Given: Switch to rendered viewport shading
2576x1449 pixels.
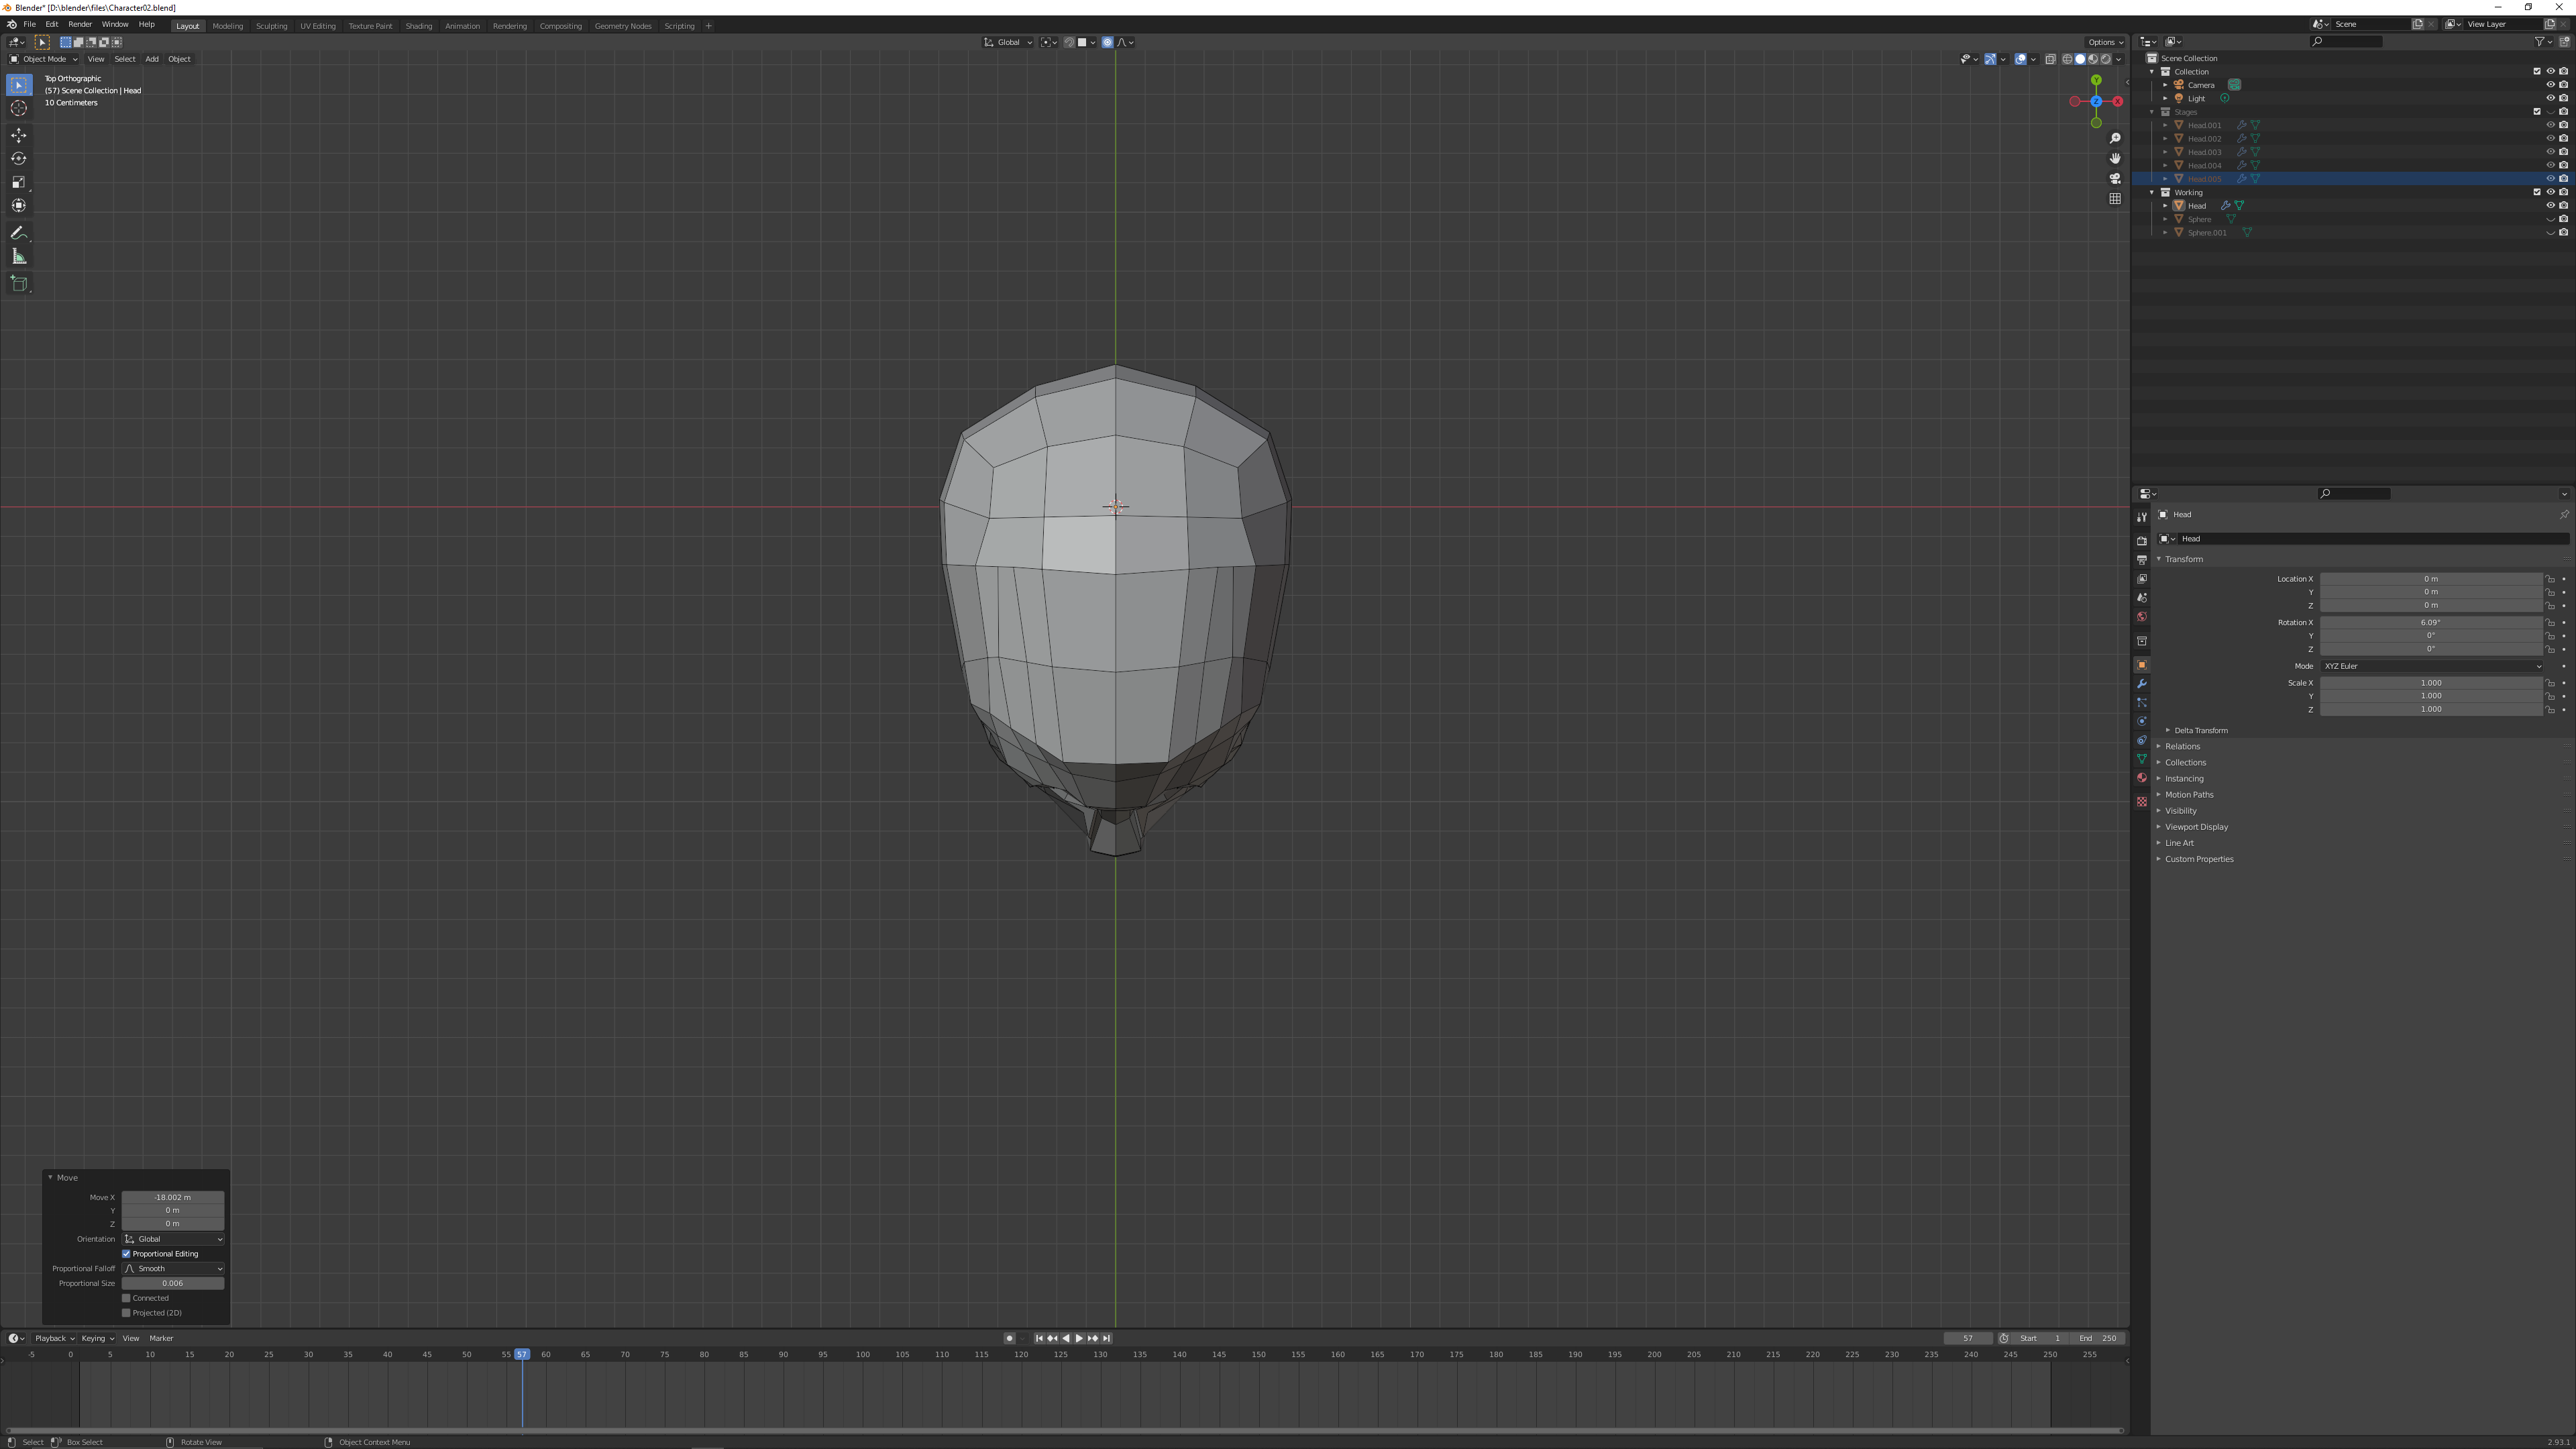Looking at the screenshot, I should pyautogui.click(x=2105, y=59).
